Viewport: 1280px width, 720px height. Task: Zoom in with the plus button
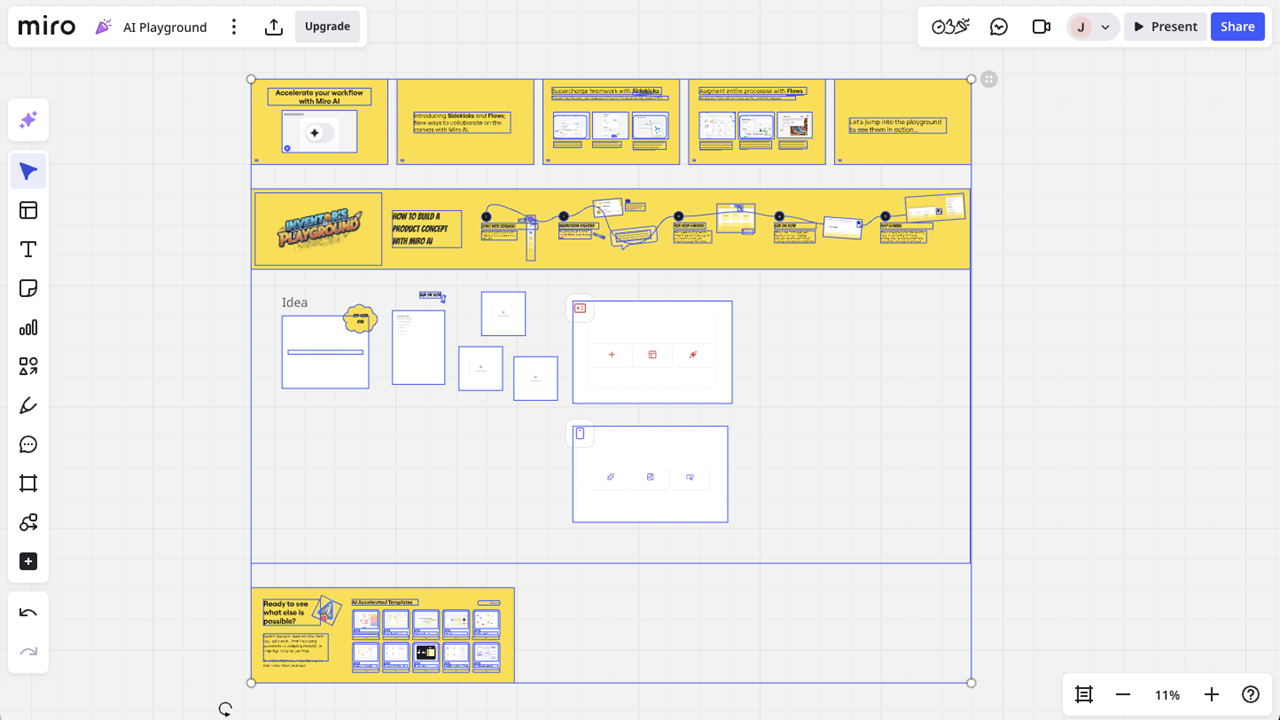pyautogui.click(x=1211, y=694)
